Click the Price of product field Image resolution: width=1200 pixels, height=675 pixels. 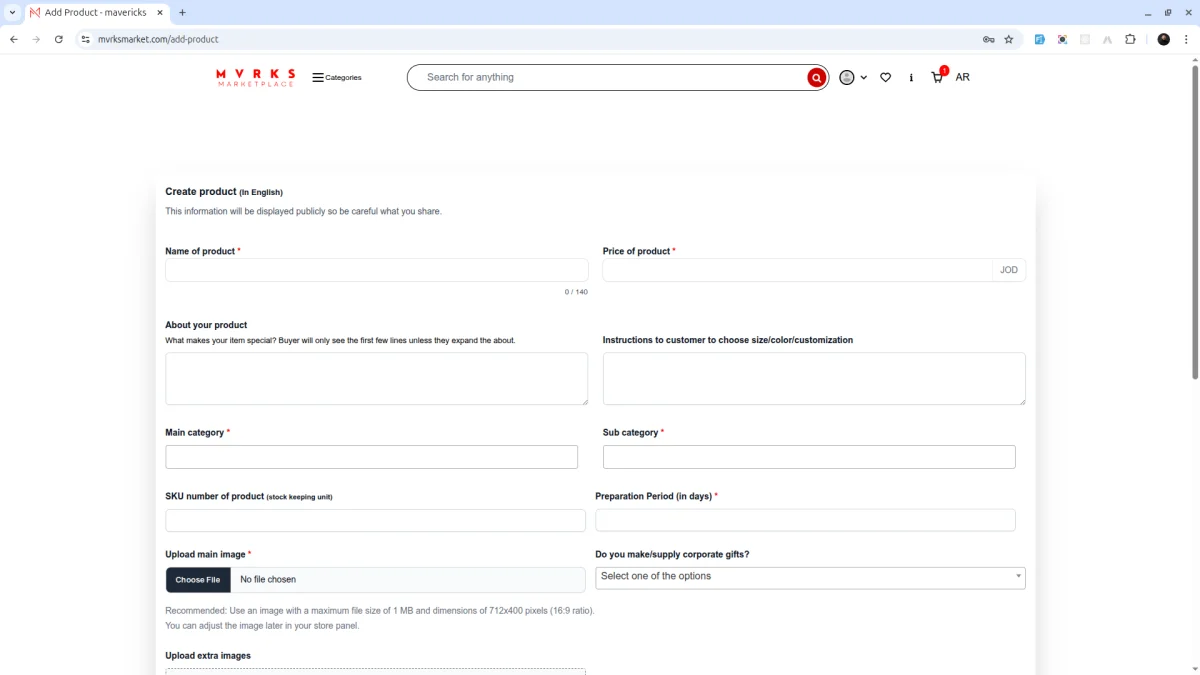coord(798,270)
